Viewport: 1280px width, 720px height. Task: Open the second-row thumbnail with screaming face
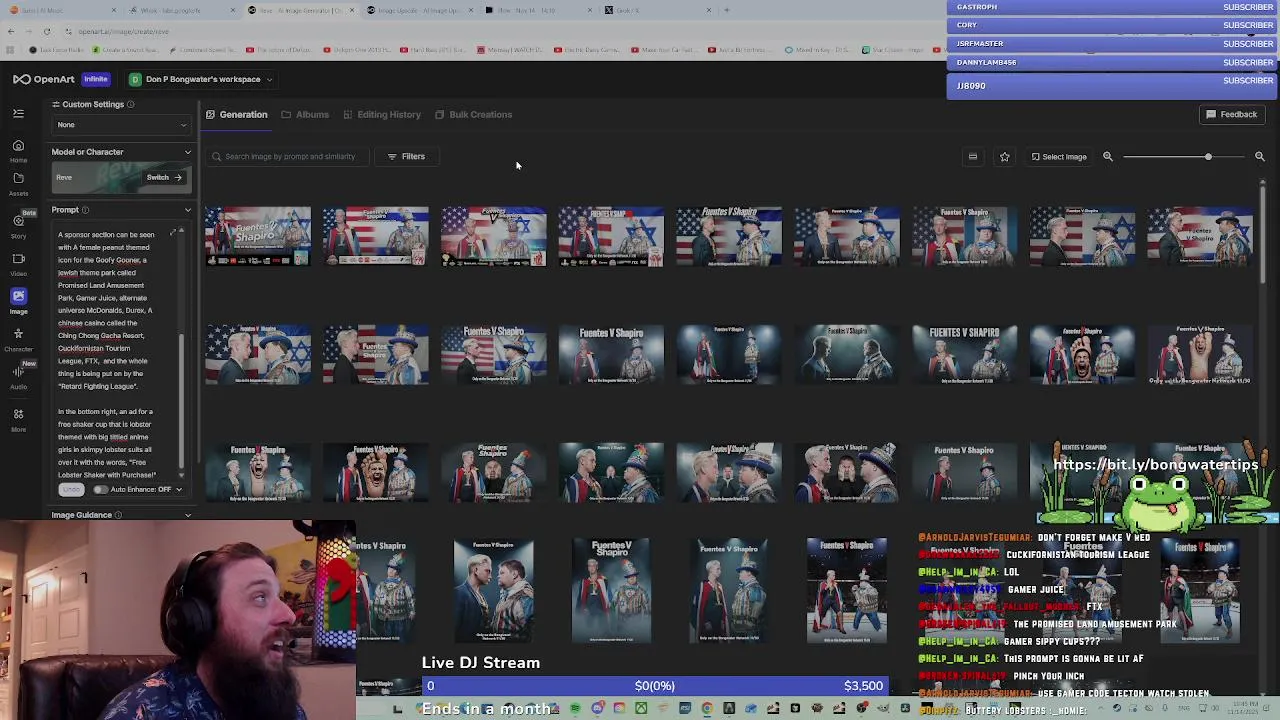1082,355
